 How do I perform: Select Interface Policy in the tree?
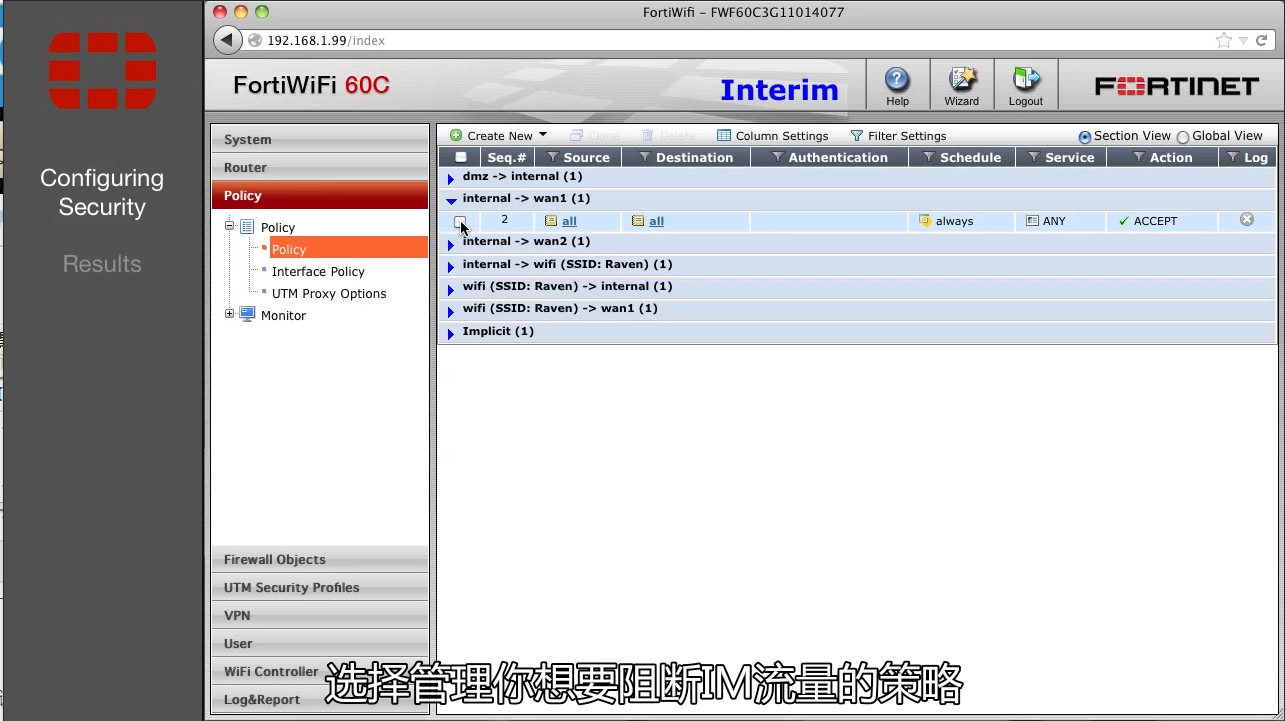coord(318,271)
